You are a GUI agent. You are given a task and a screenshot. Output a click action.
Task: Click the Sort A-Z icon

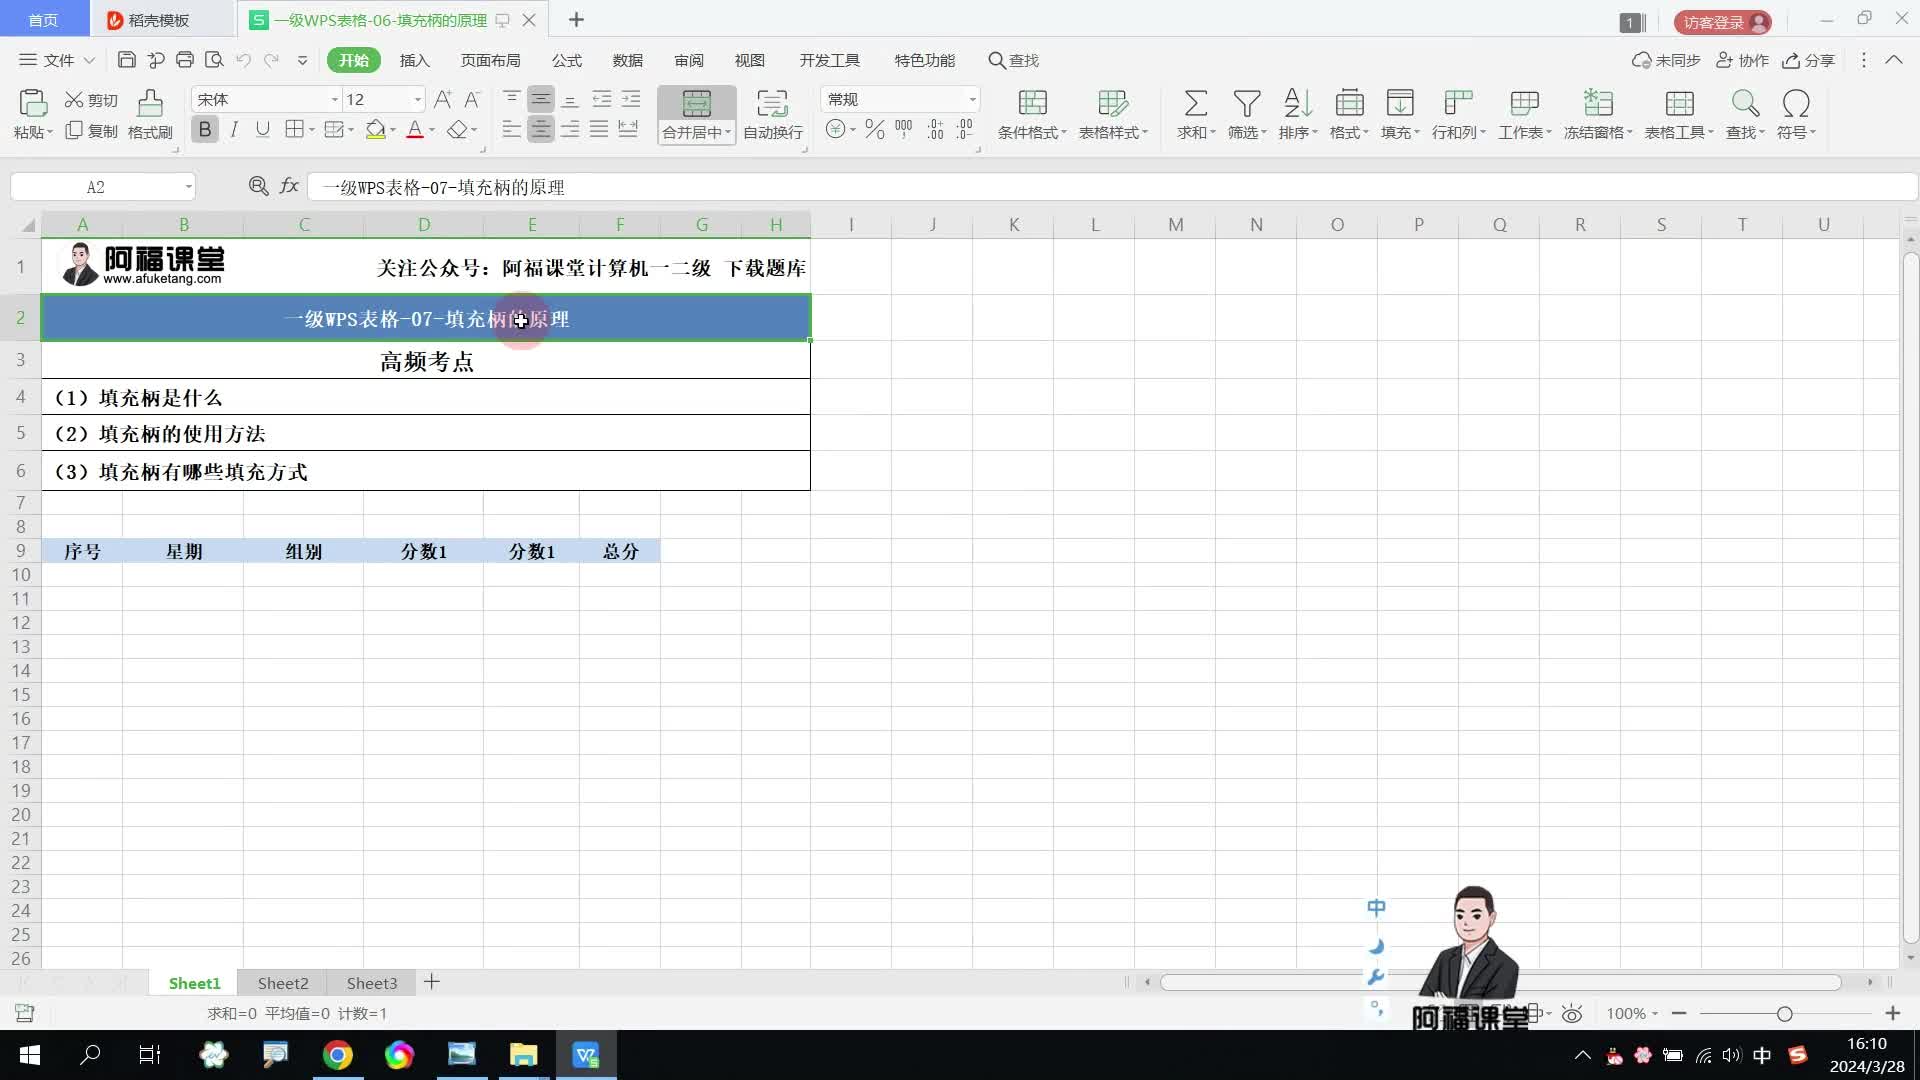[1297, 103]
